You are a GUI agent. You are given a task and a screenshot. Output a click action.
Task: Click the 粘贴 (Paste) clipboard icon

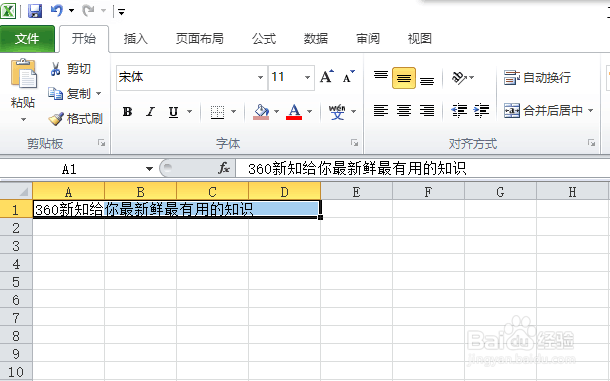tap(23, 73)
